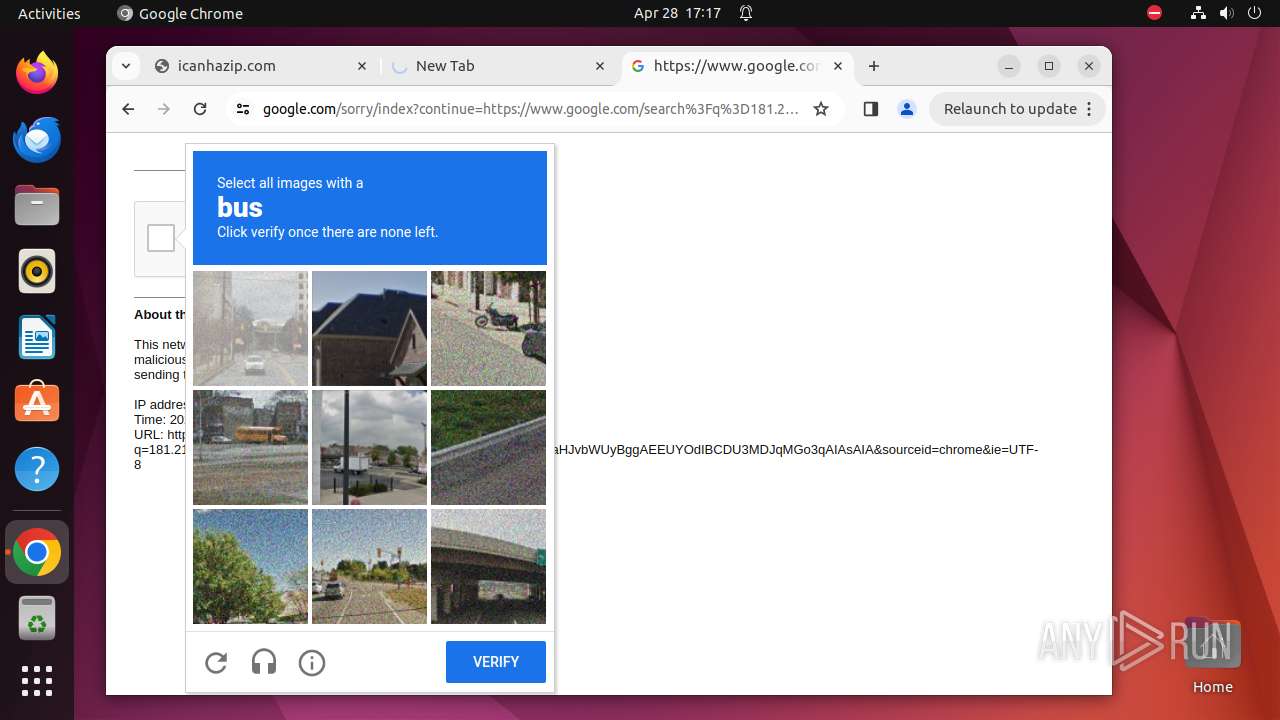The height and width of the screenshot is (720, 1280).
Task: Show Applications grid in dock
Action: tap(37, 681)
